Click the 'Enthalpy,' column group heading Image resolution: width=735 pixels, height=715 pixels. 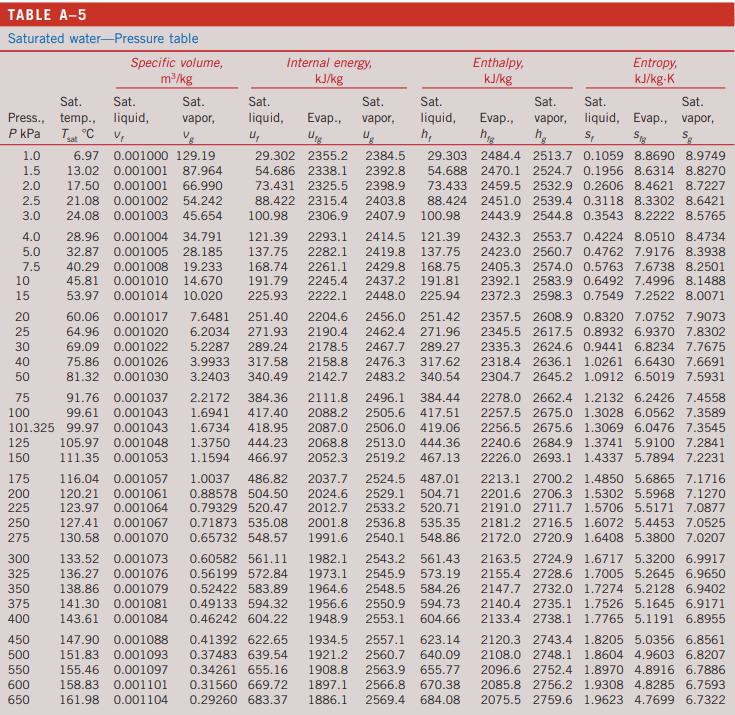point(498,62)
